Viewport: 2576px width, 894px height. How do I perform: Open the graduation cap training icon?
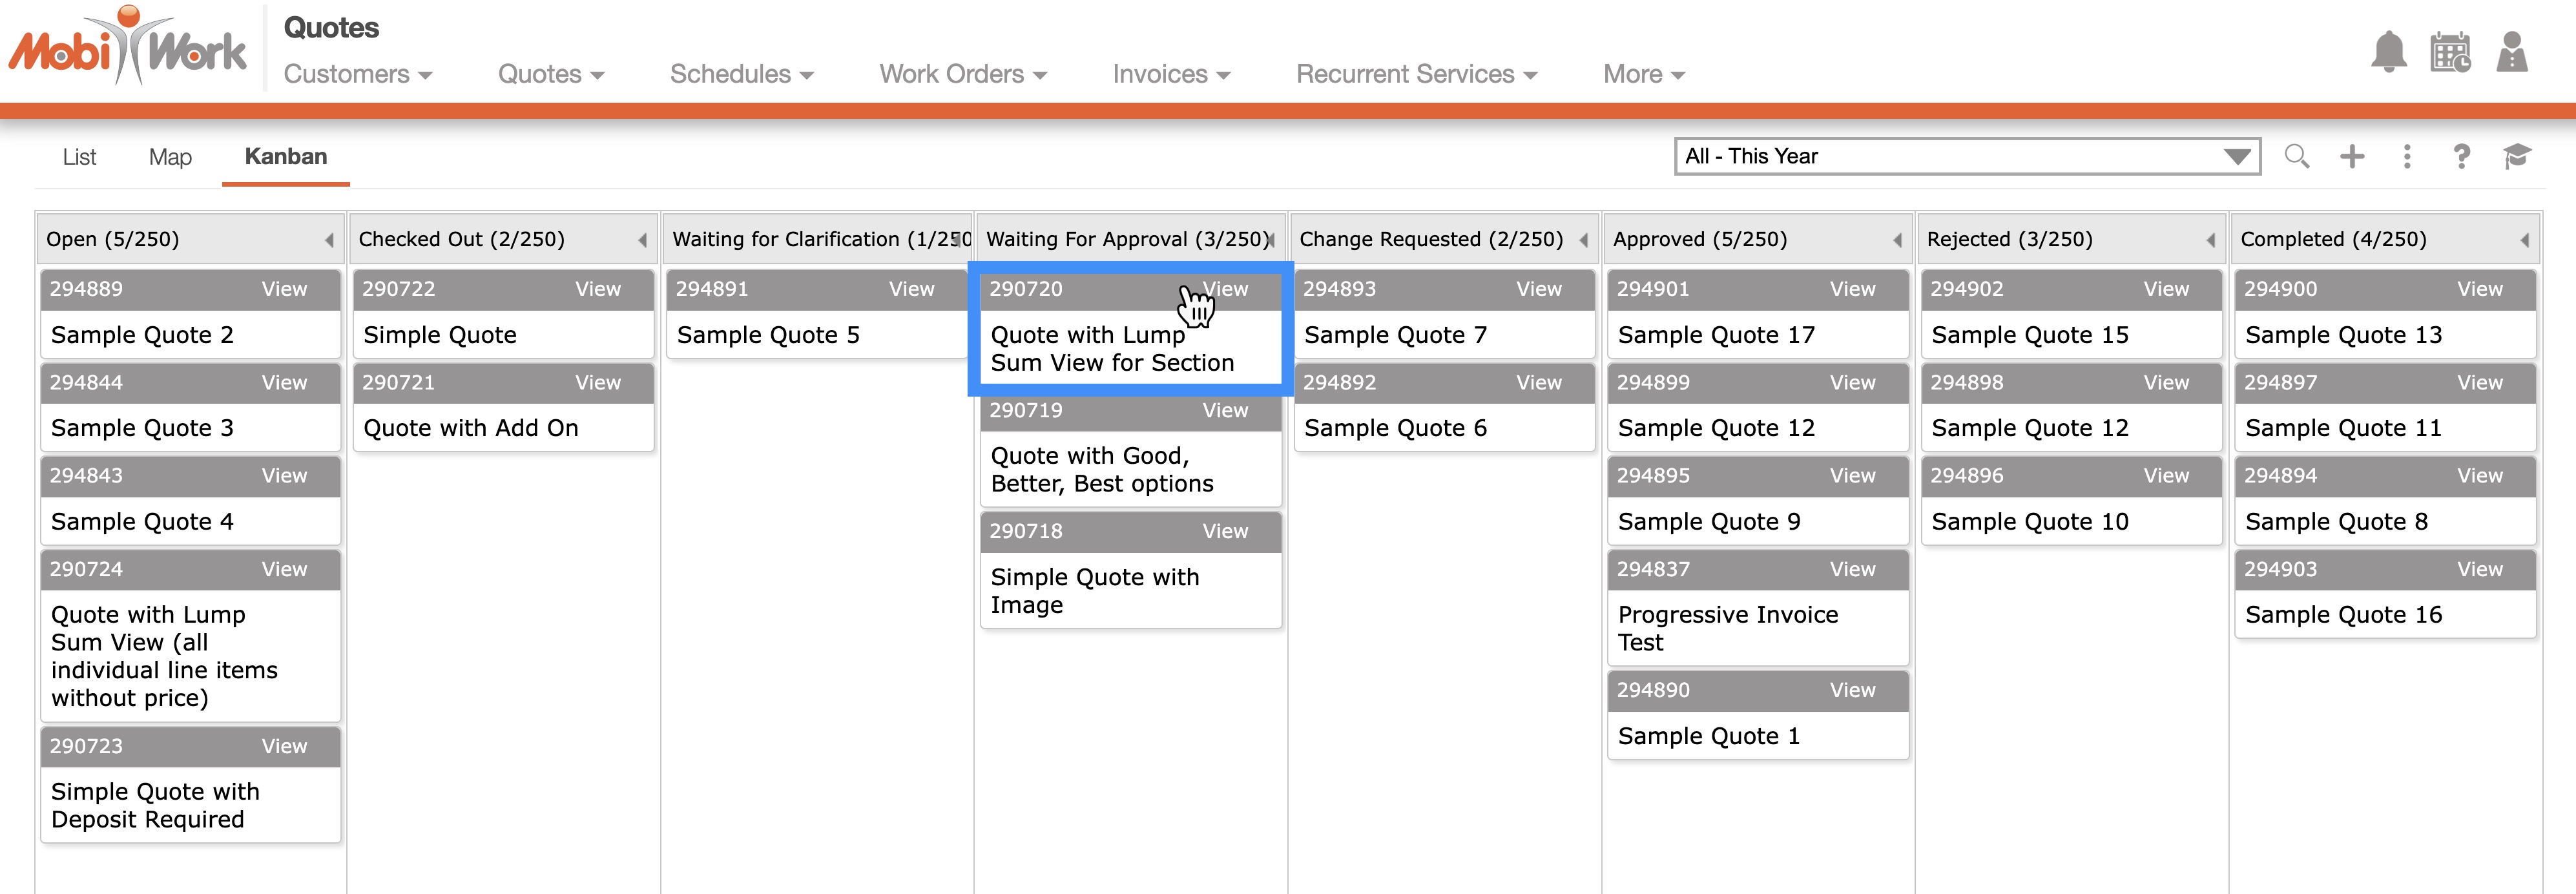pyautogui.click(x=2516, y=156)
